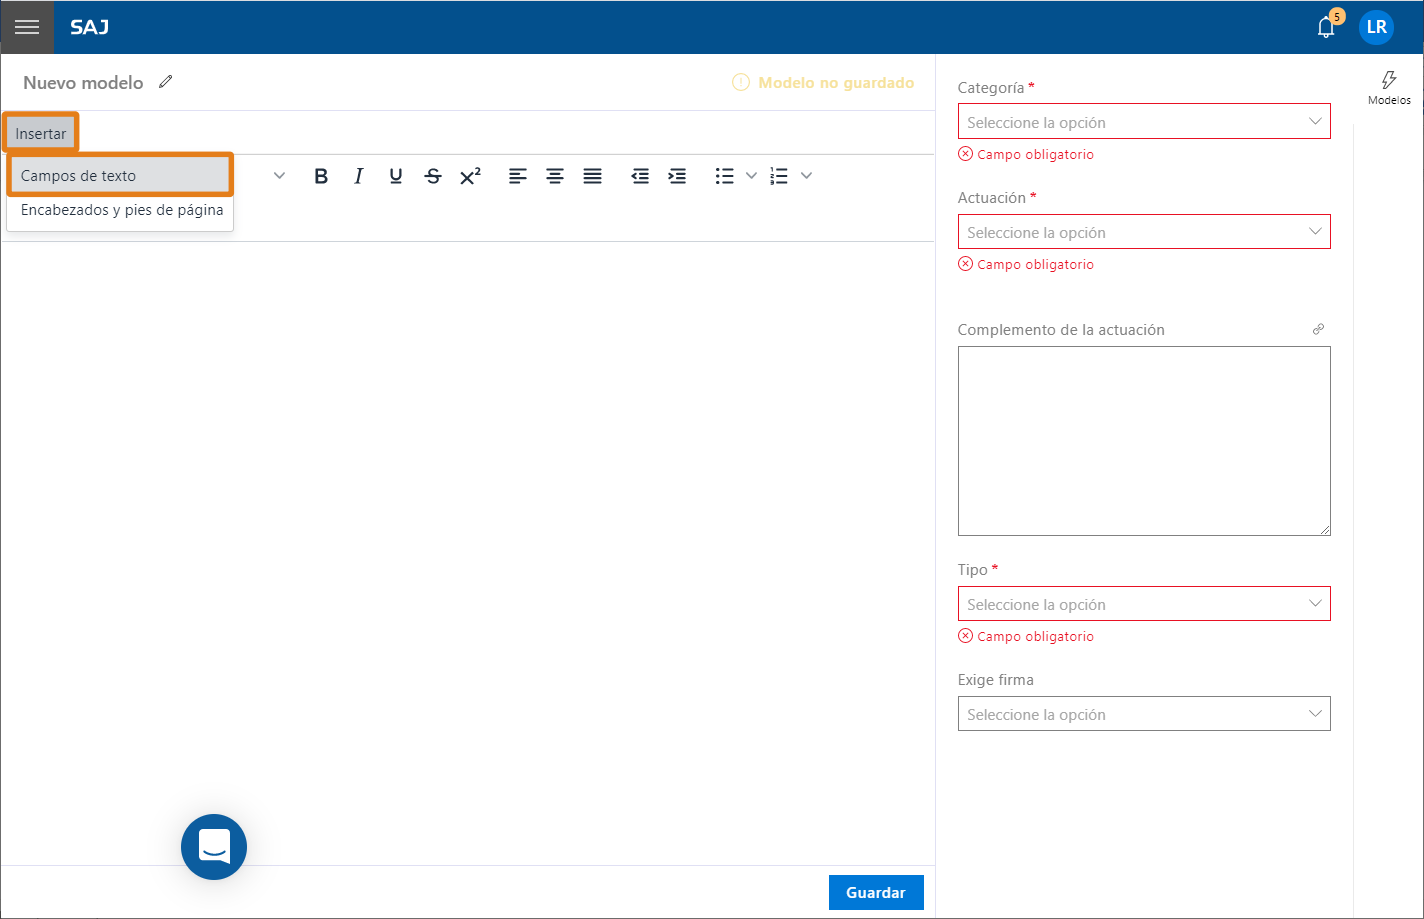Toggle italic text formatting

click(358, 176)
